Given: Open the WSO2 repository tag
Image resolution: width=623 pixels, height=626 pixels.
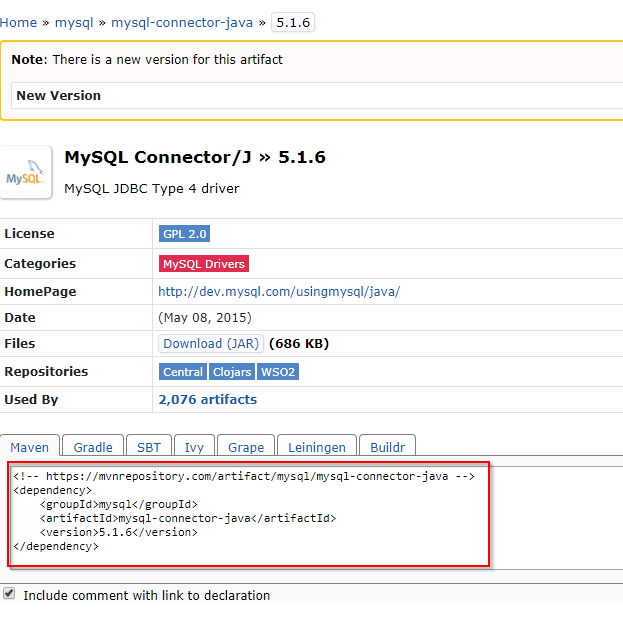Looking at the screenshot, I should 278,372.
